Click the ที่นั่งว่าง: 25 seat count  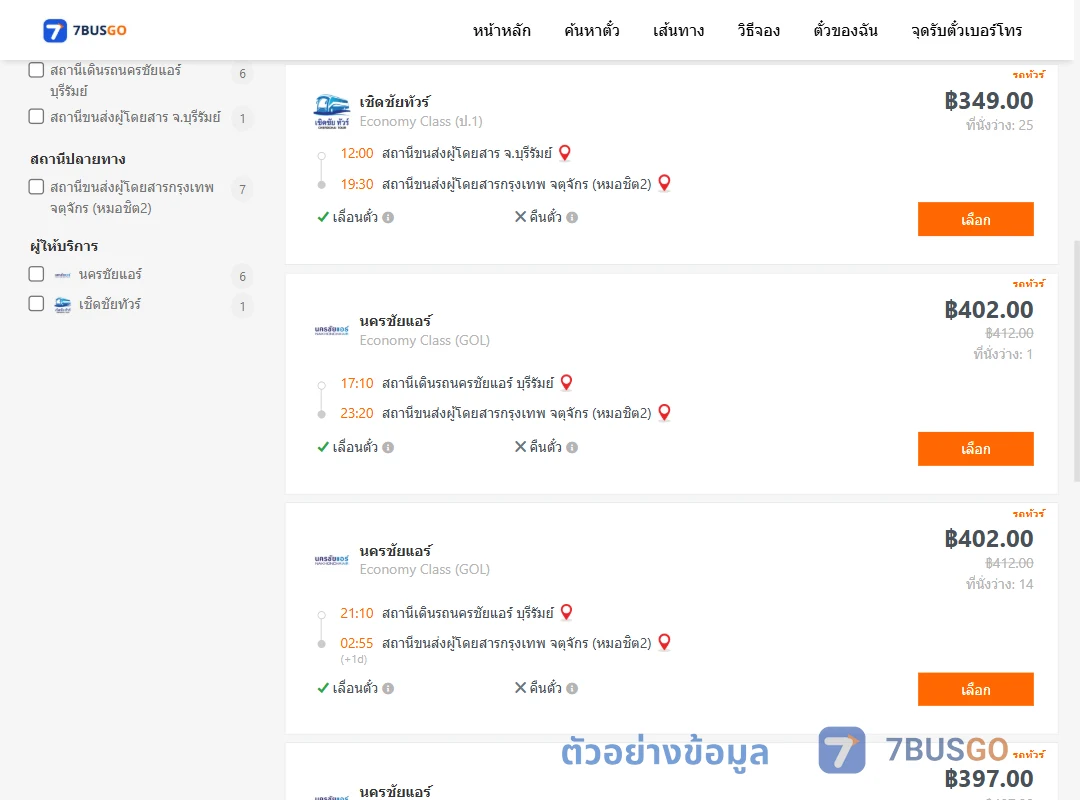(x=999, y=125)
